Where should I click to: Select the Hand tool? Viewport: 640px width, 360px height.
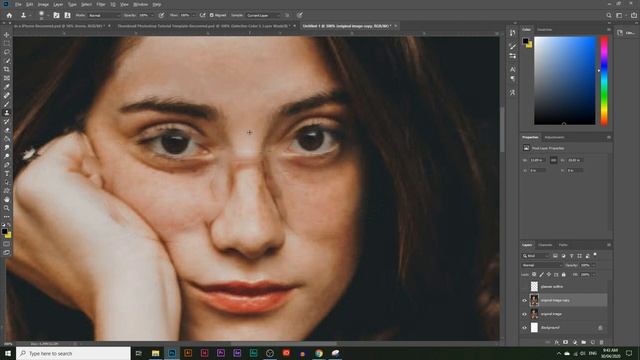click(7, 200)
